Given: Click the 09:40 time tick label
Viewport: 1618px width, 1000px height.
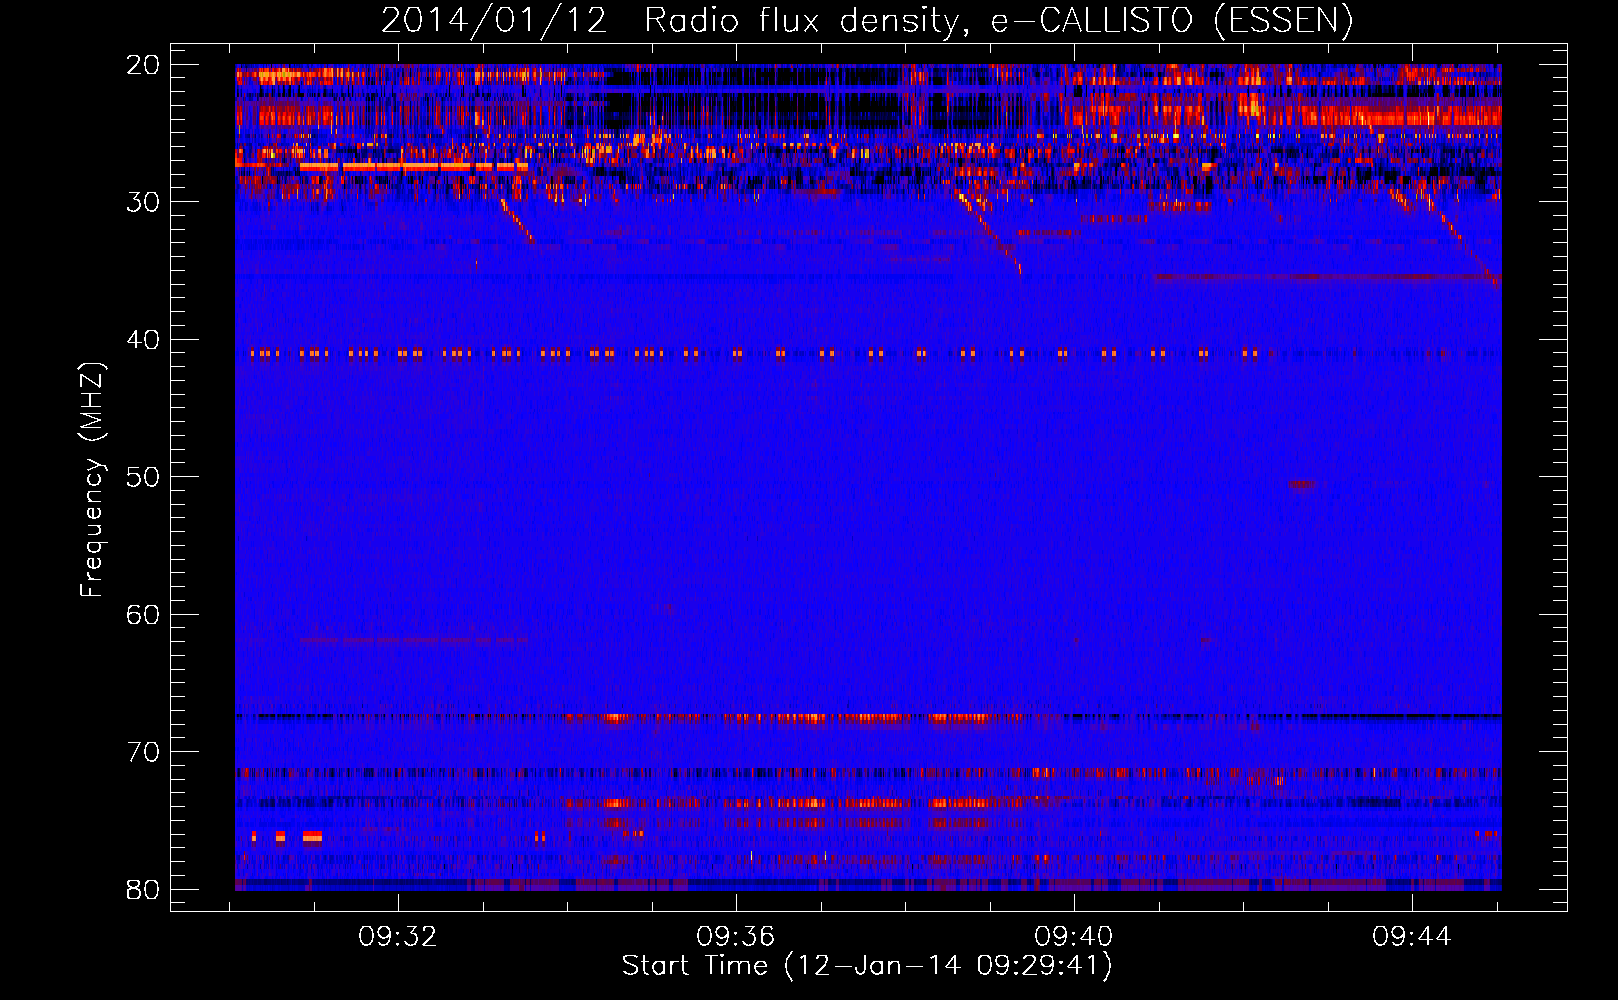Looking at the screenshot, I should pyautogui.click(x=1073, y=937).
